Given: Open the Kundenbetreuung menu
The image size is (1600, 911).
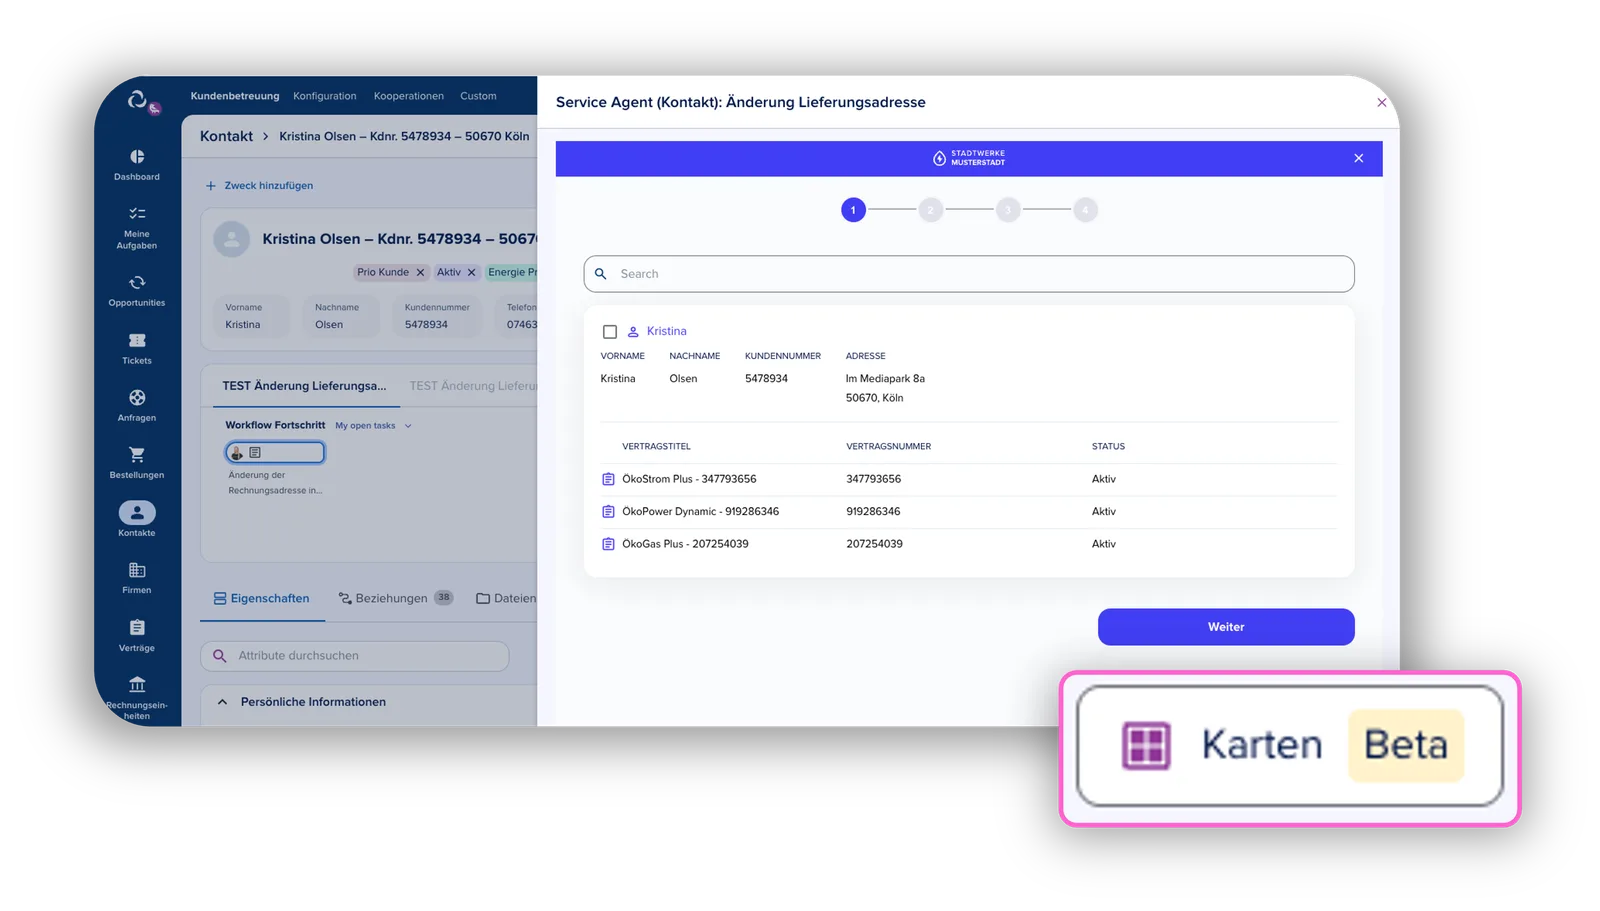Looking at the screenshot, I should pyautogui.click(x=235, y=96).
